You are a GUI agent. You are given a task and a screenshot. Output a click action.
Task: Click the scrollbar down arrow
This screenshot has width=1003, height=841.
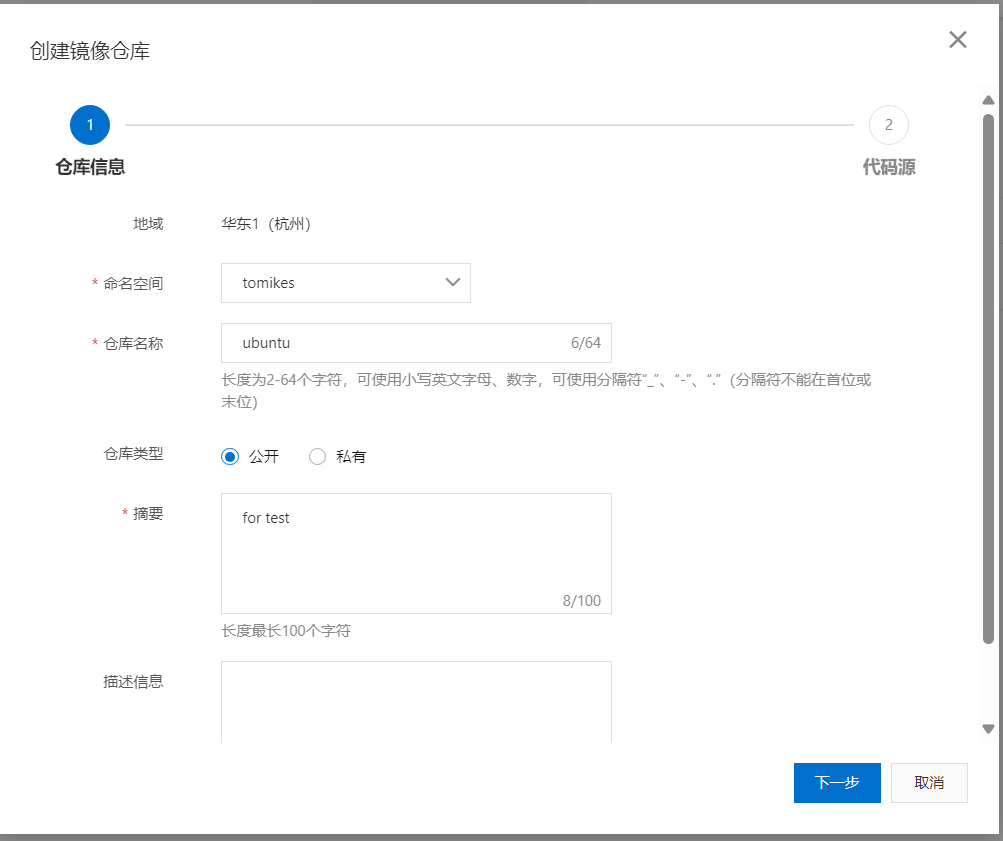pos(988,728)
